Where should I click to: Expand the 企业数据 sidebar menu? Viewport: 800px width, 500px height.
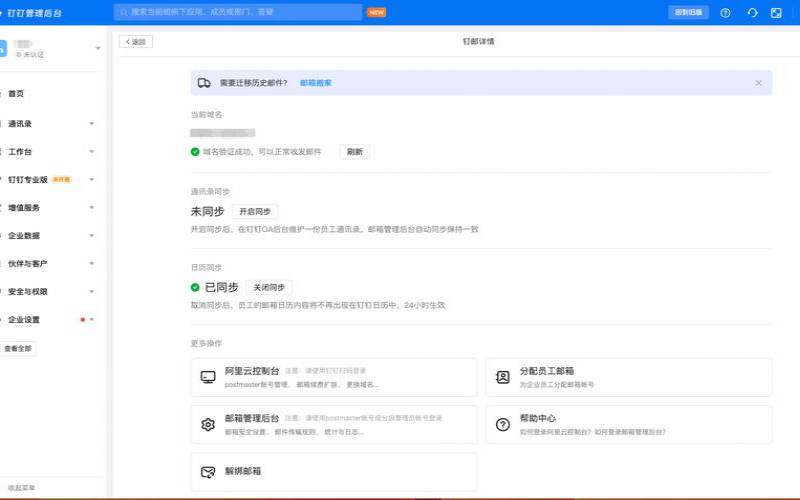(x=92, y=236)
